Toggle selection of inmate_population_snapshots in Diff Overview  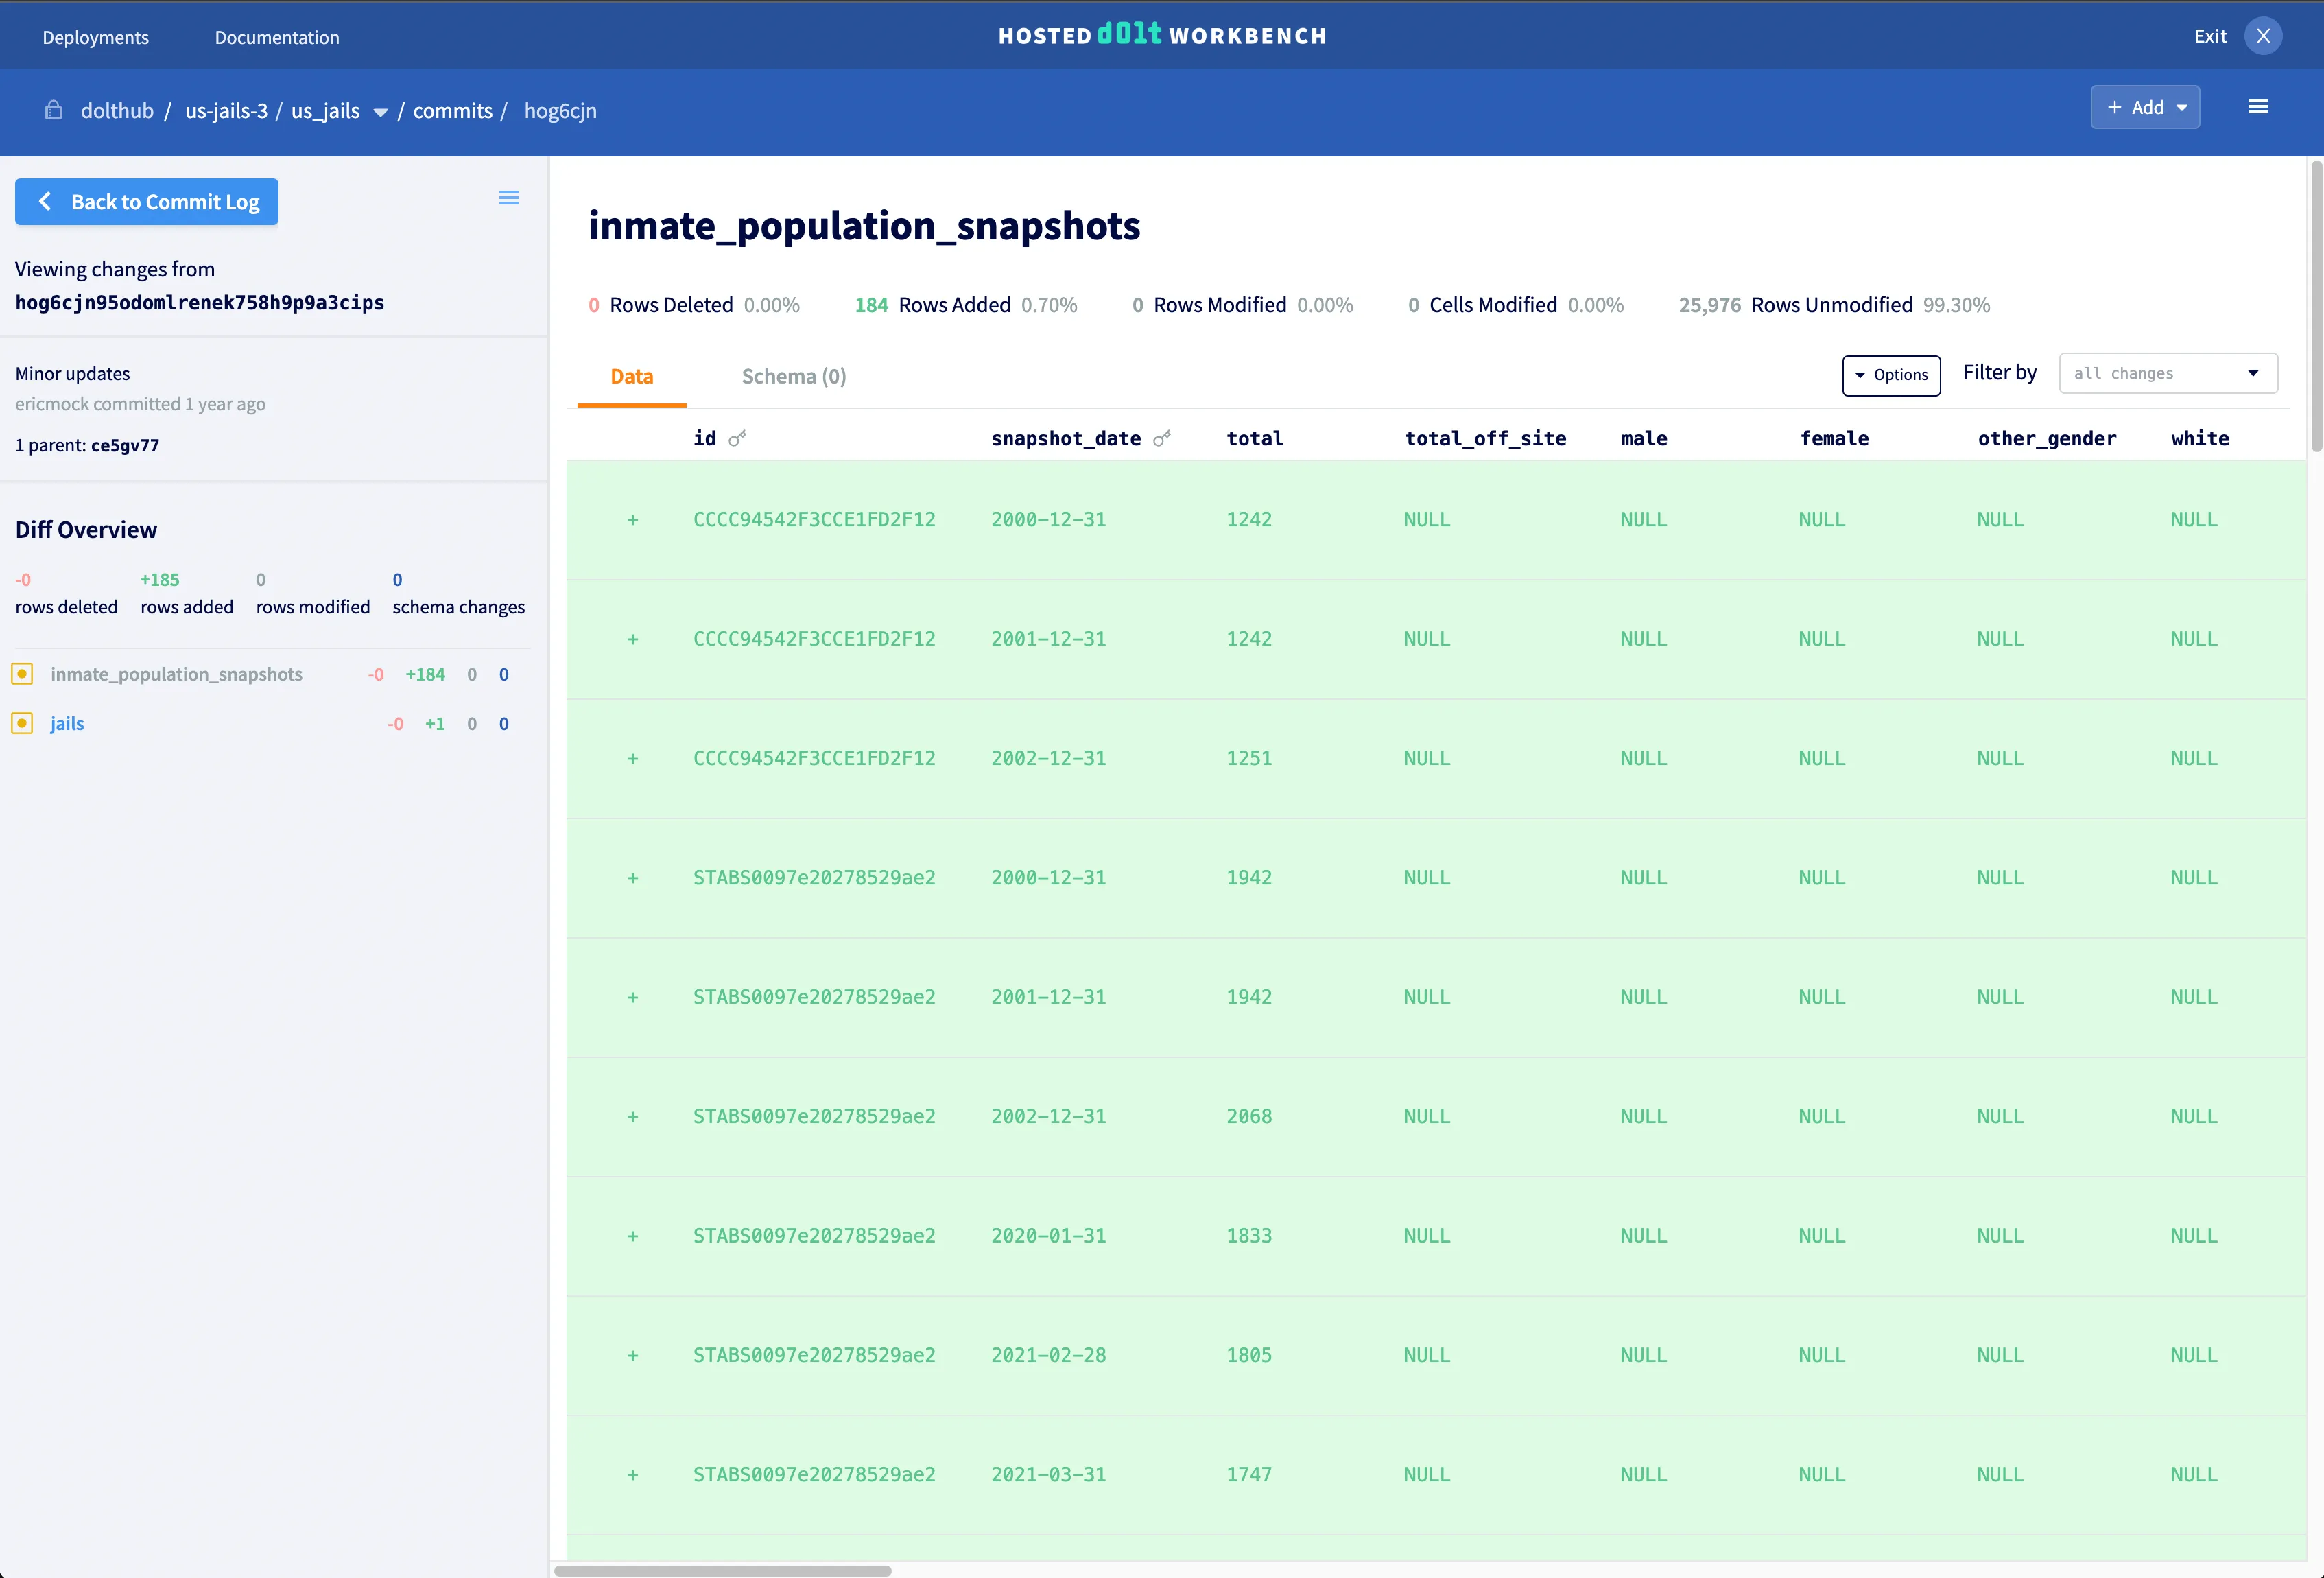22,673
